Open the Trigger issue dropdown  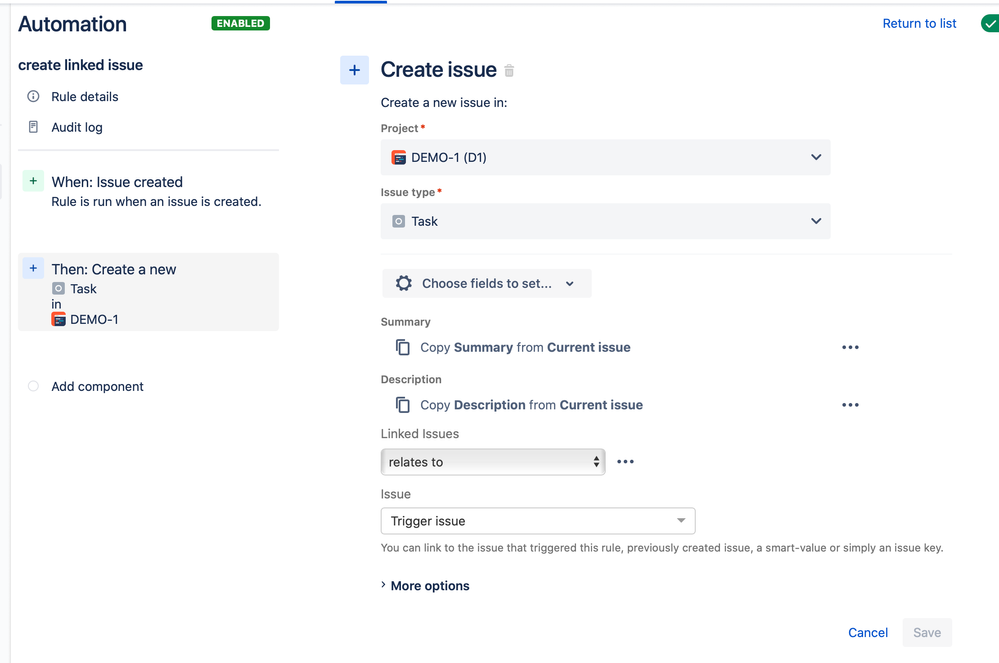coord(538,521)
